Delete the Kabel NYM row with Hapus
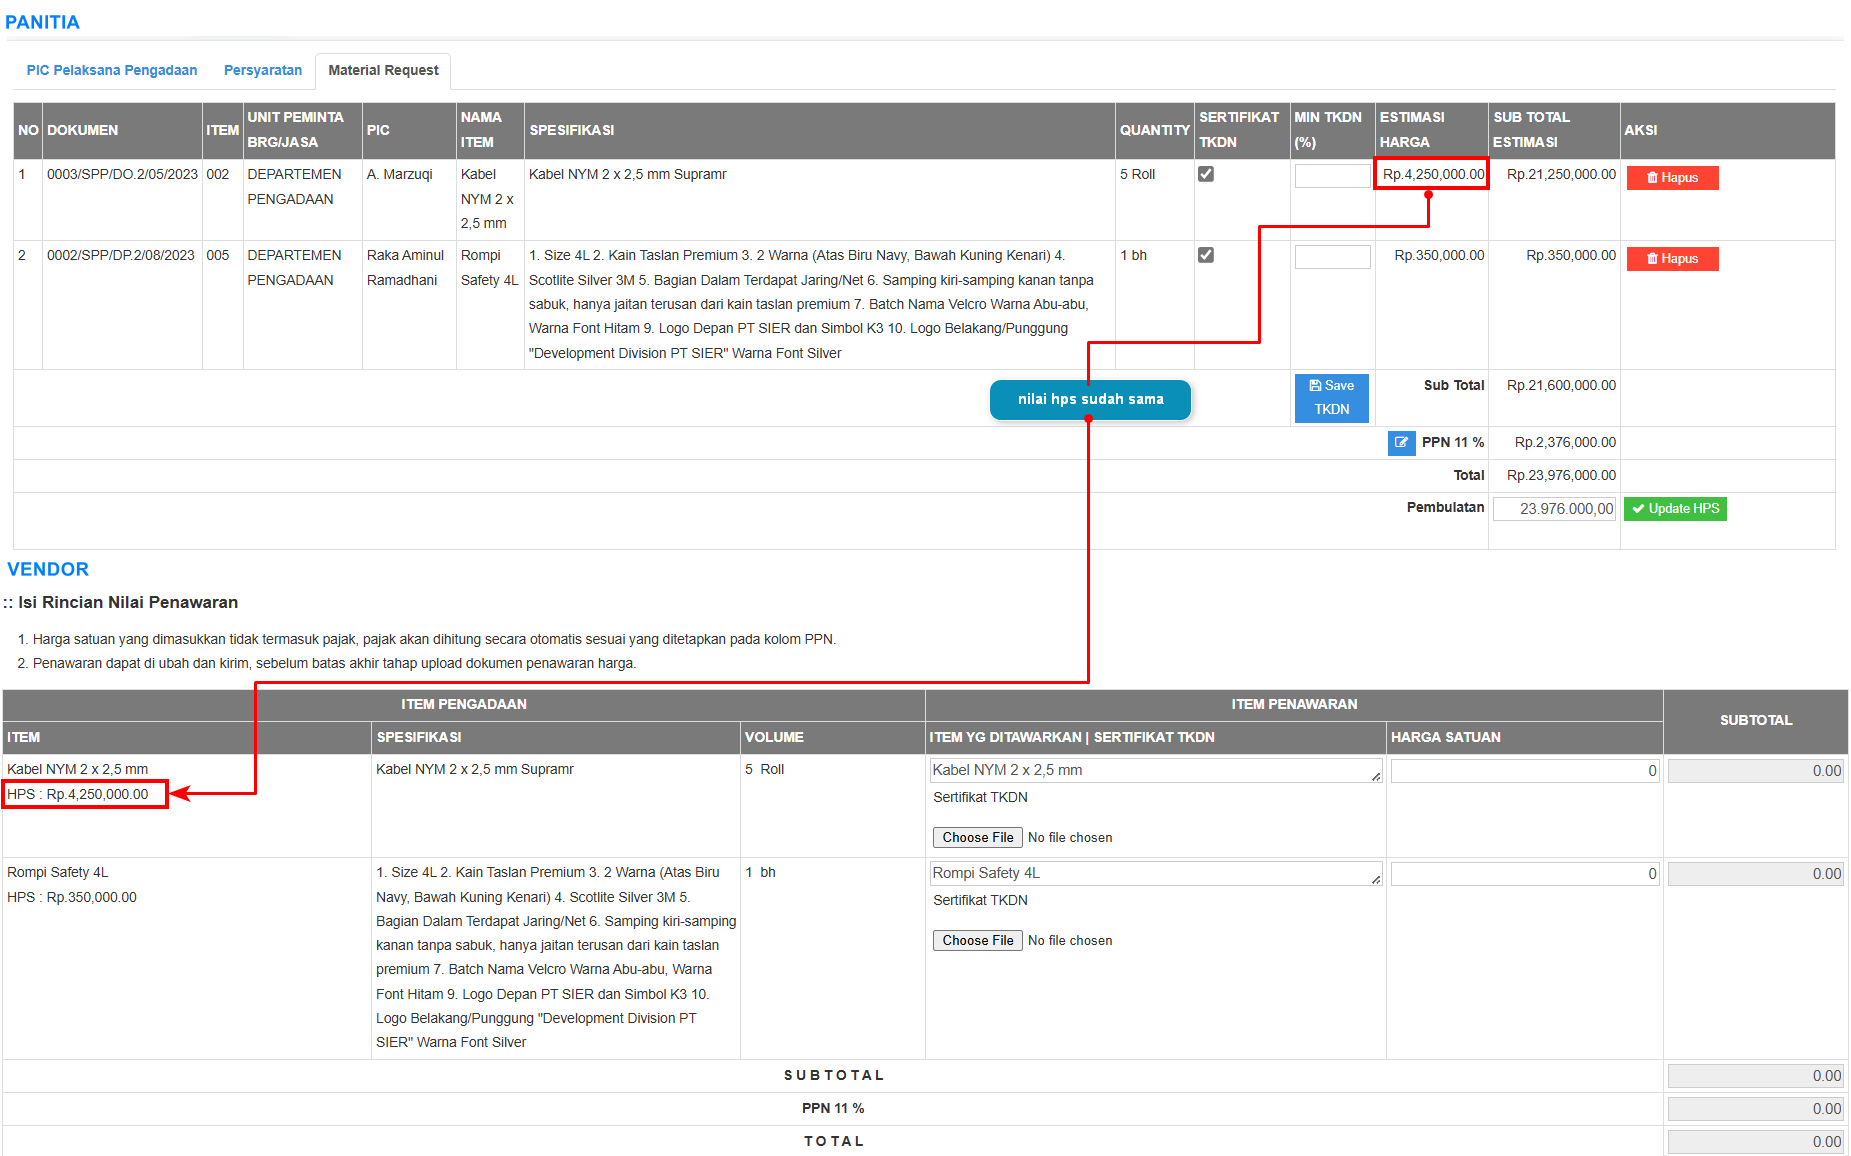 (x=1672, y=178)
